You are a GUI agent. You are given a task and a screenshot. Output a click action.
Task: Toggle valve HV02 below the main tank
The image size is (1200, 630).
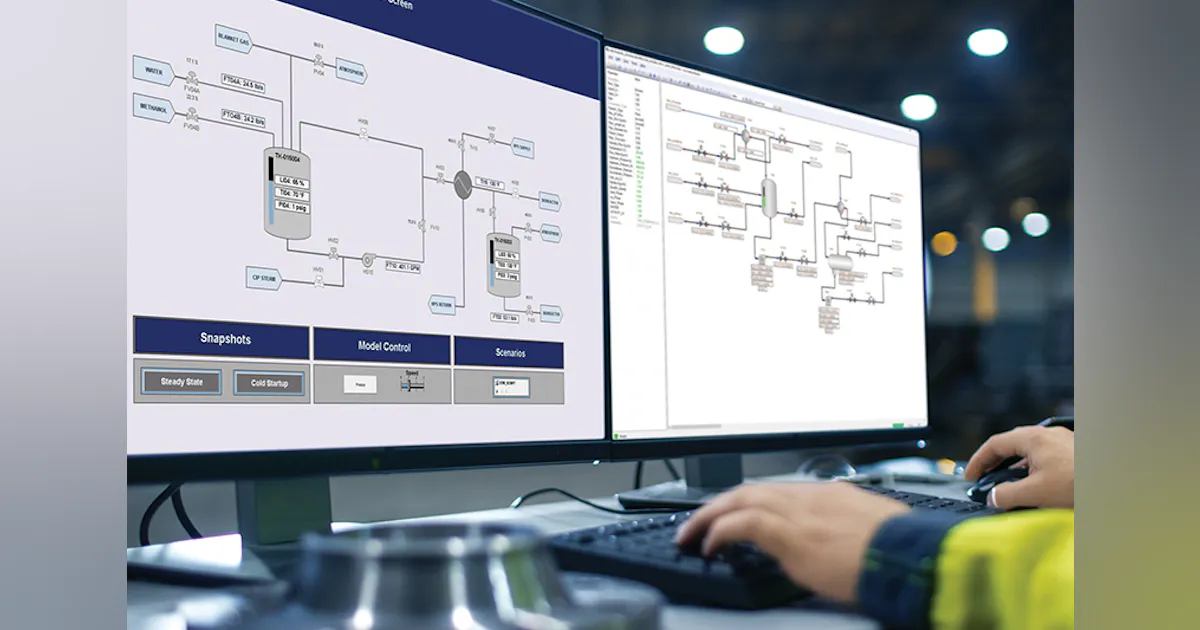333,253
